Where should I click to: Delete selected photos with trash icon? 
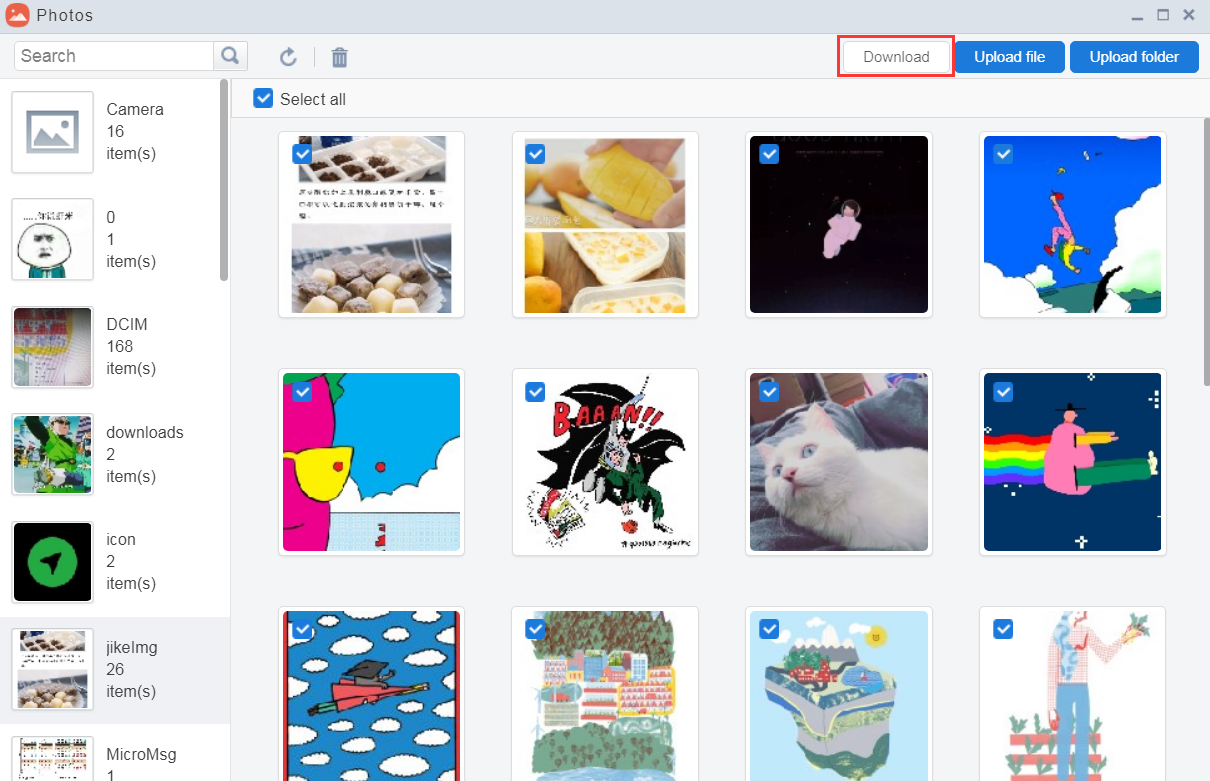[x=340, y=57]
